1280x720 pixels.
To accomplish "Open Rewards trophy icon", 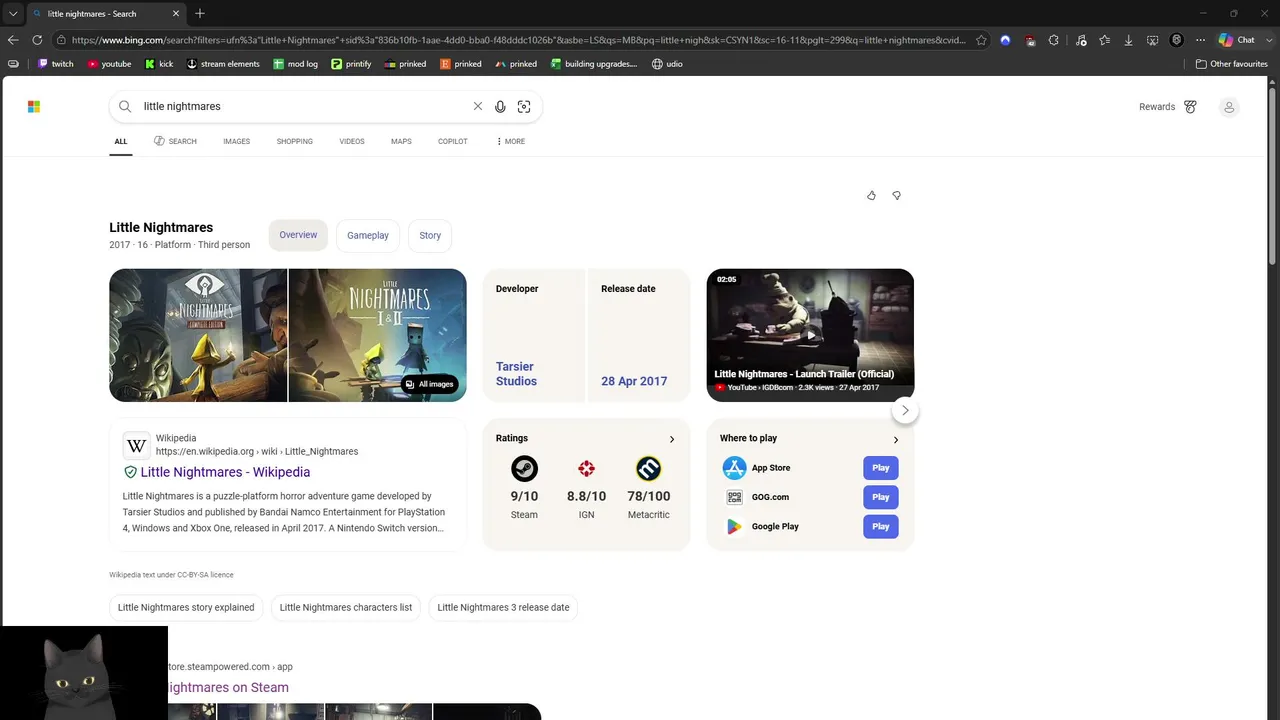I will tap(1190, 107).
